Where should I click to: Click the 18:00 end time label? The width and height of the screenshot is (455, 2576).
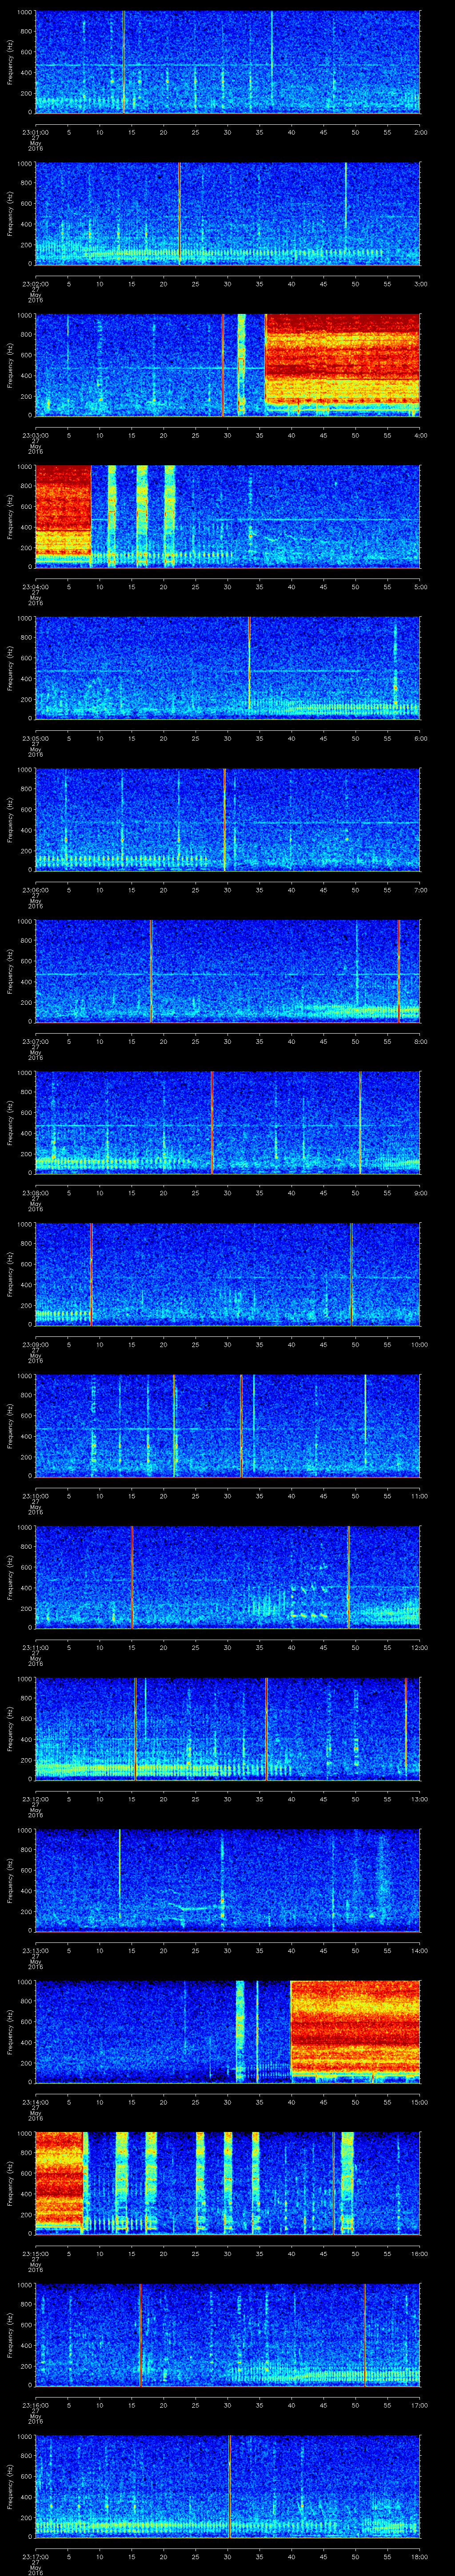(419, 2556)
